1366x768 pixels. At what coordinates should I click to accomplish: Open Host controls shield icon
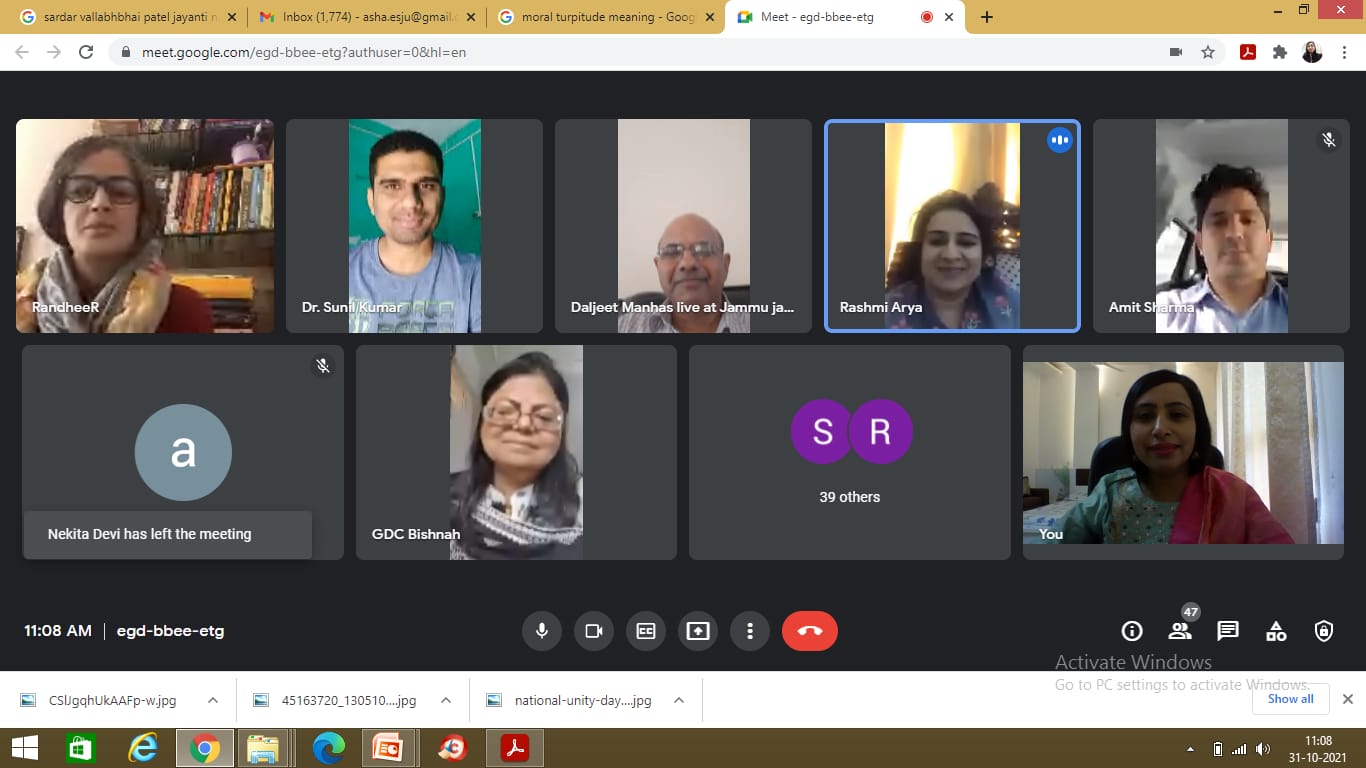(1324, 631)
